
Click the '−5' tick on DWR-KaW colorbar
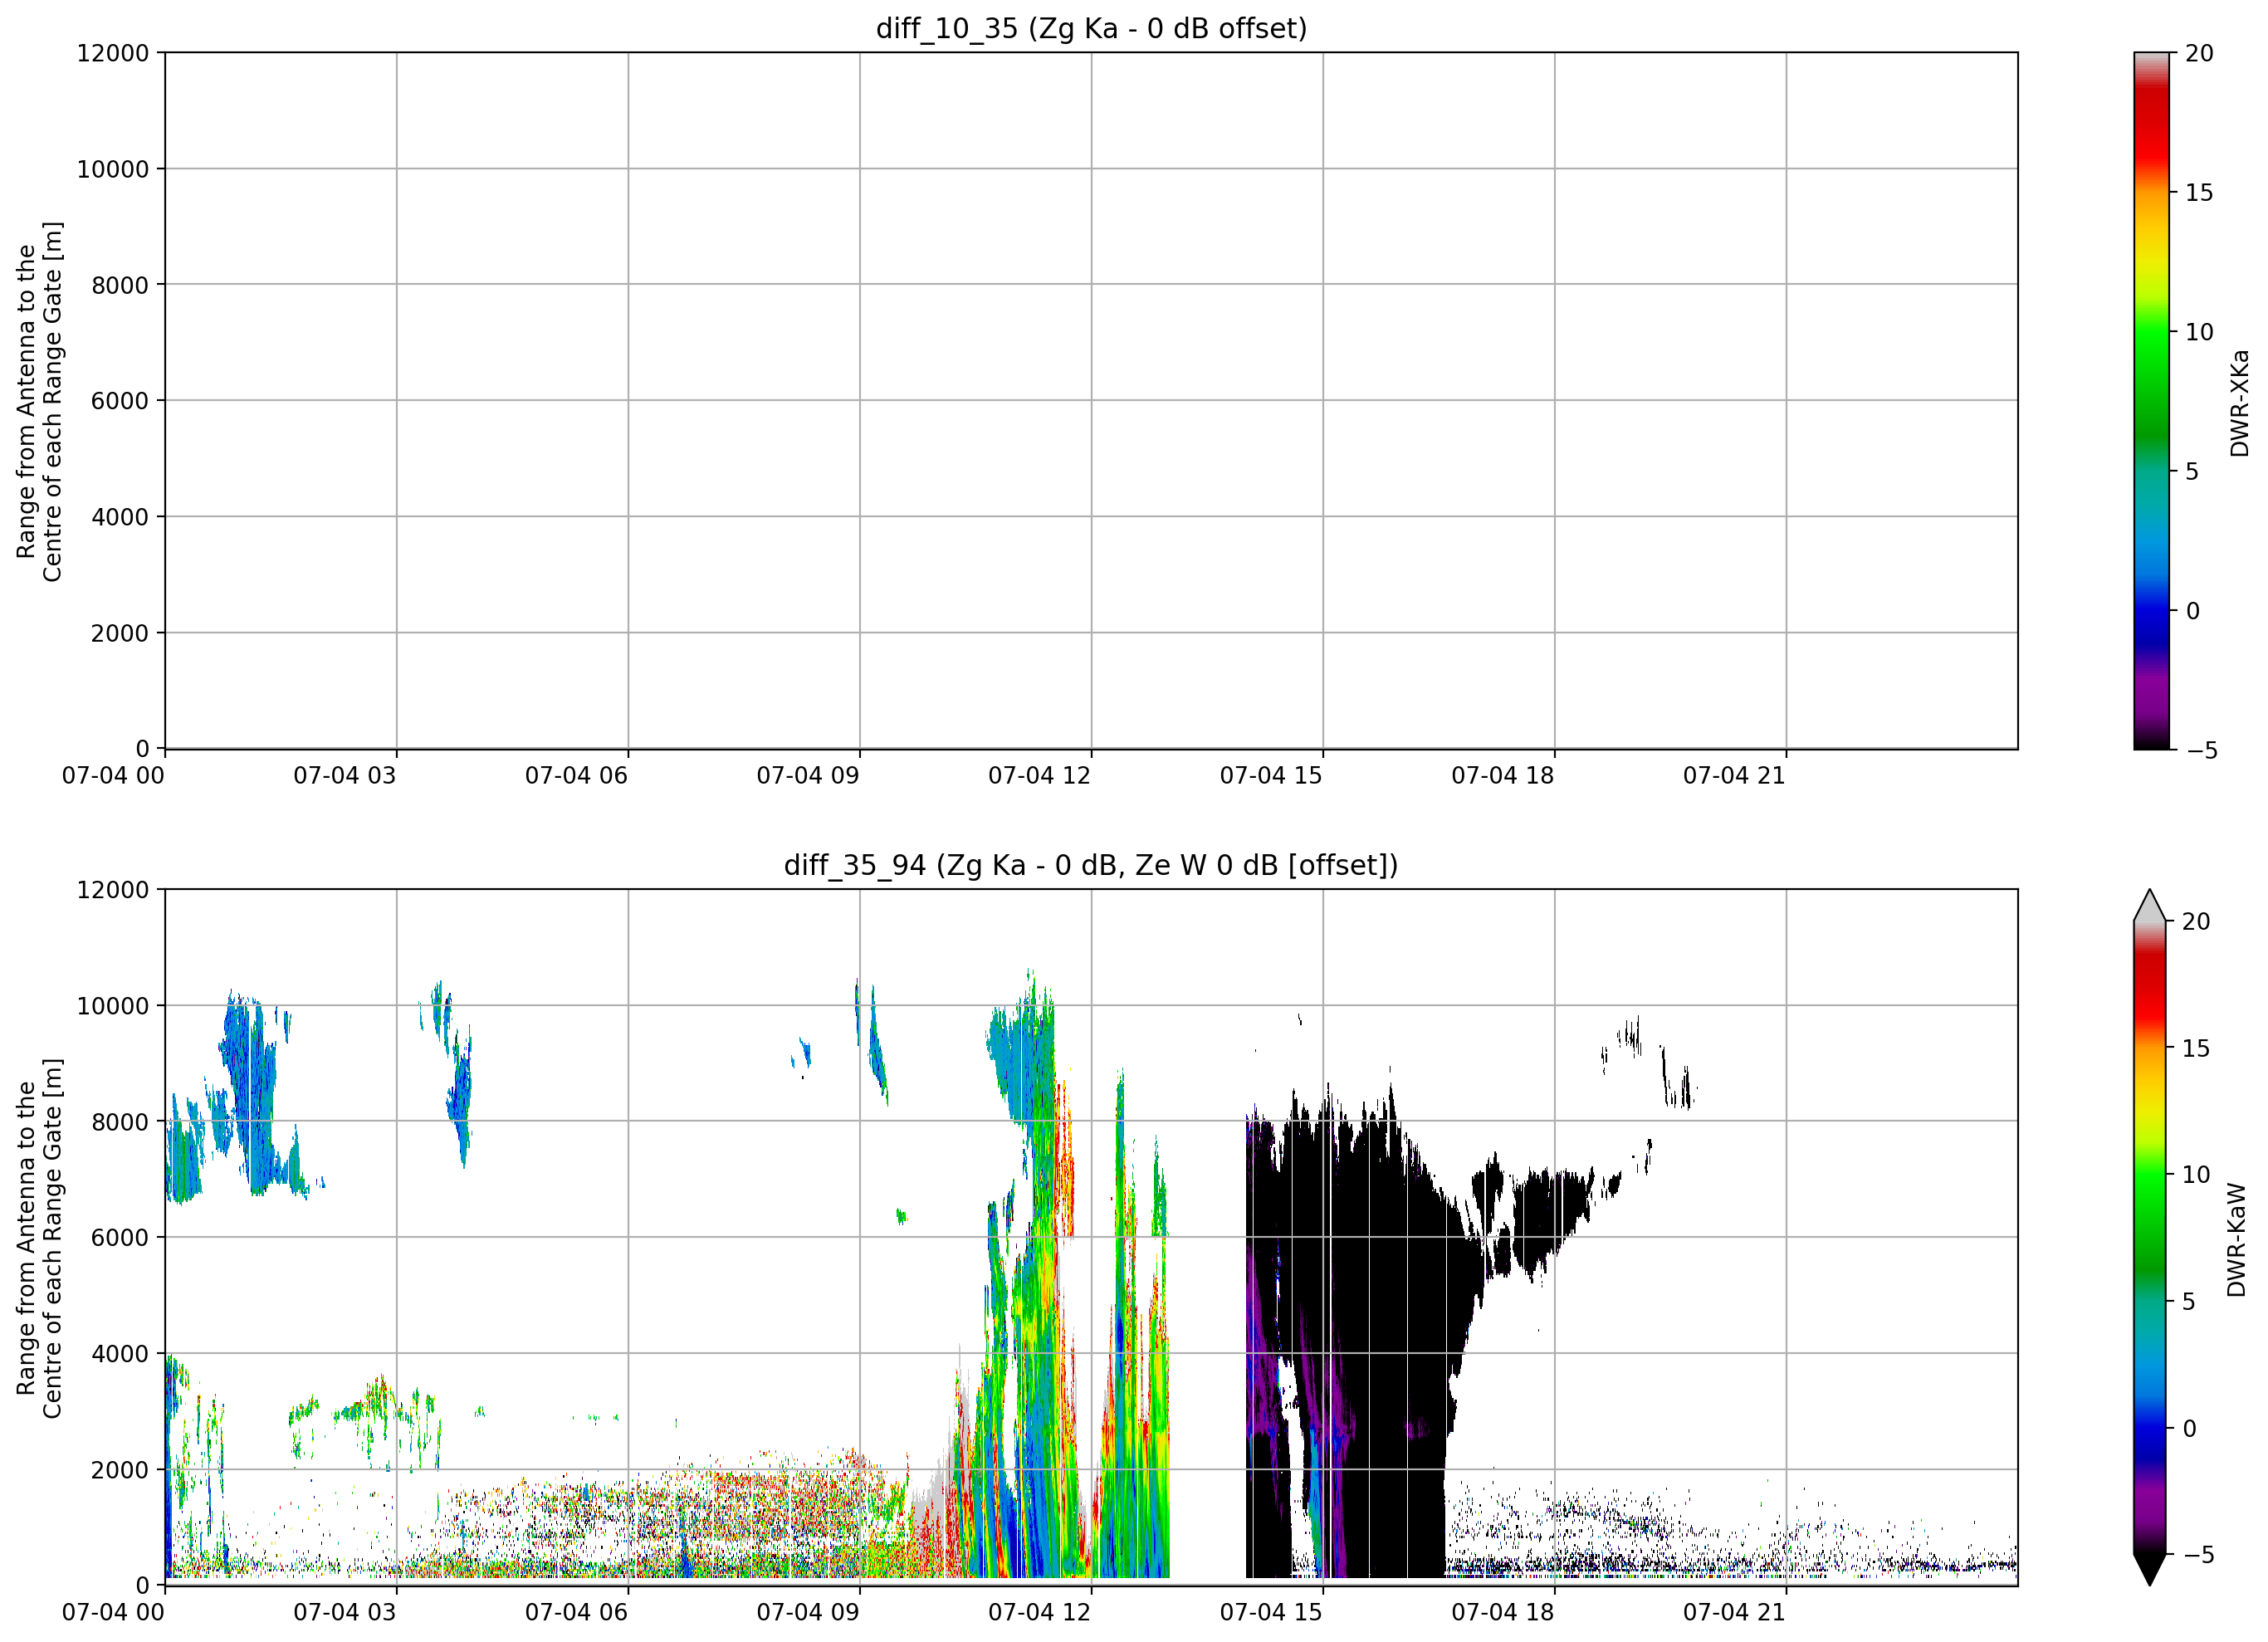pyautogui.click(x=2198, y=1555)
